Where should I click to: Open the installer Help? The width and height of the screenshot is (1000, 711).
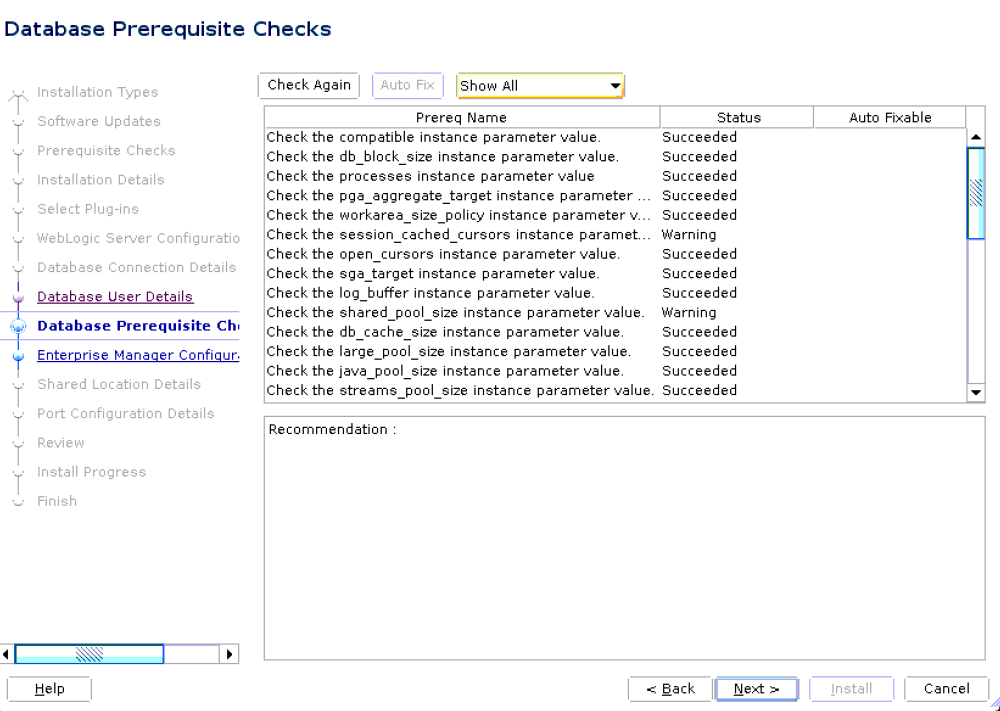[x=48, y=688]
